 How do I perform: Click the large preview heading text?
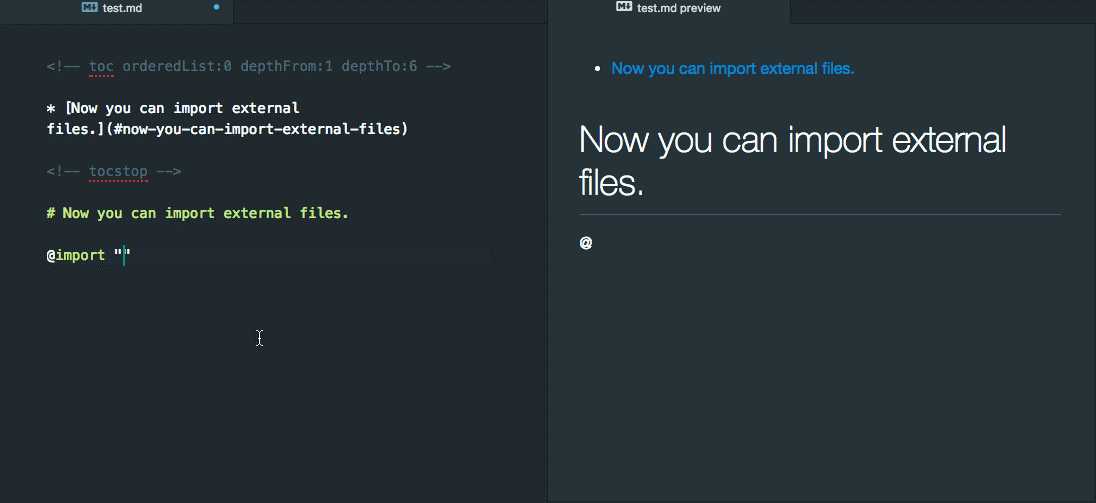793,161
